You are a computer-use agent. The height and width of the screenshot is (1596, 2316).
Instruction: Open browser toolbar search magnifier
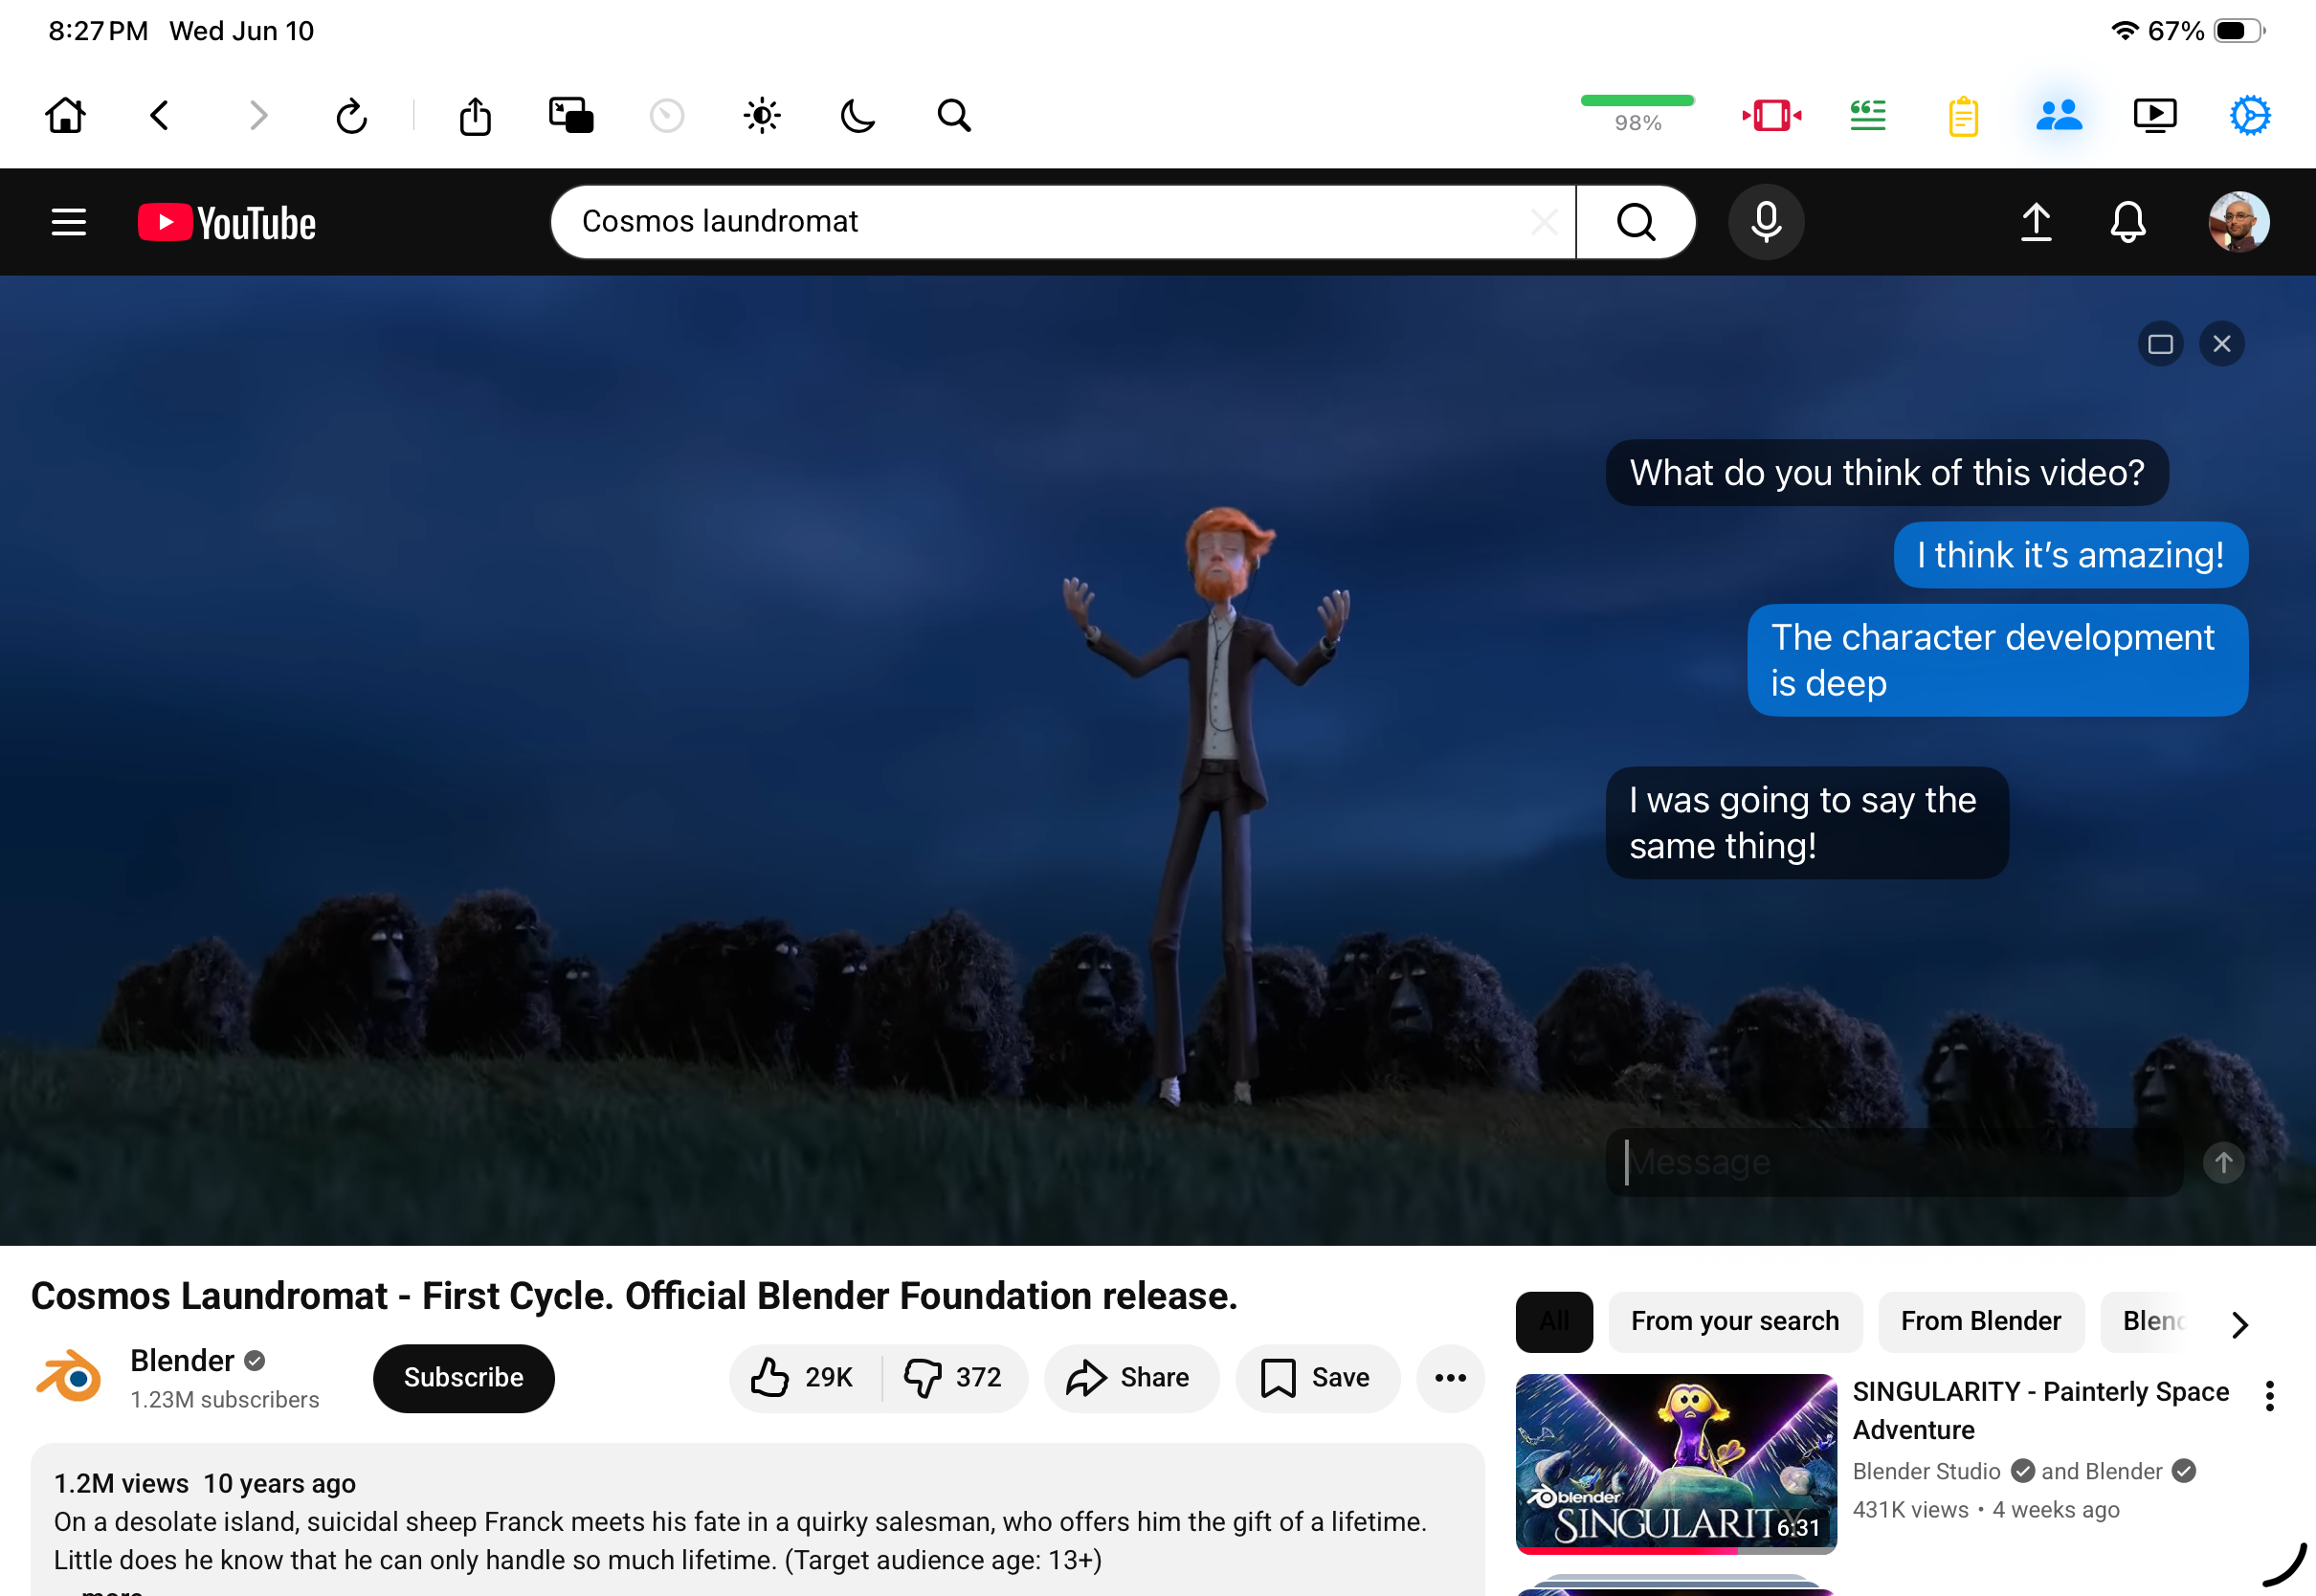point(954,116)
